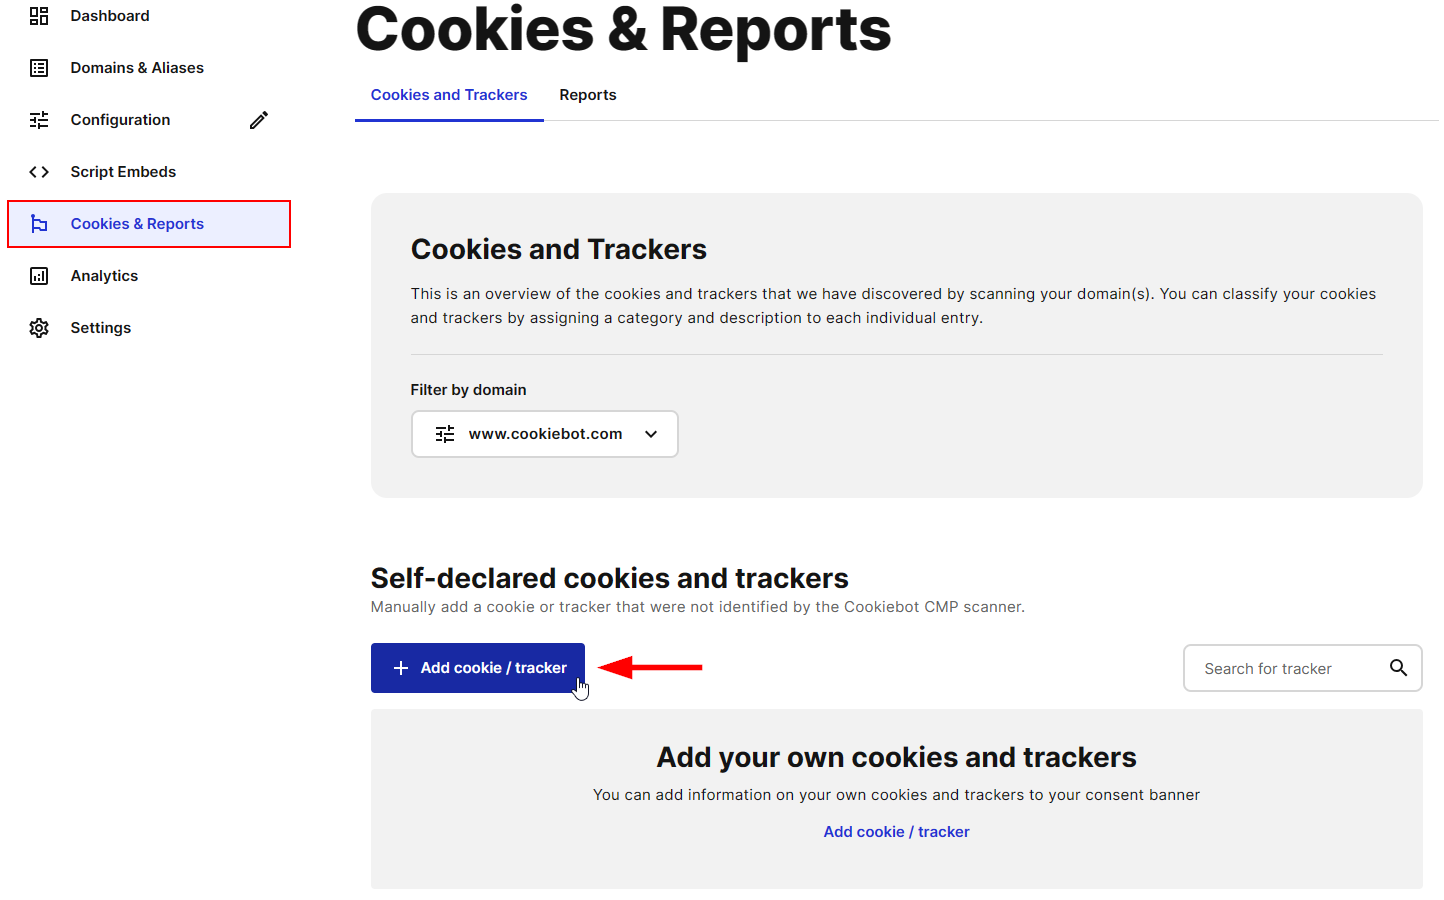Click the pencil edit icon beside Configuration
Screen dimensions: 1444x900
click(259, 120)
